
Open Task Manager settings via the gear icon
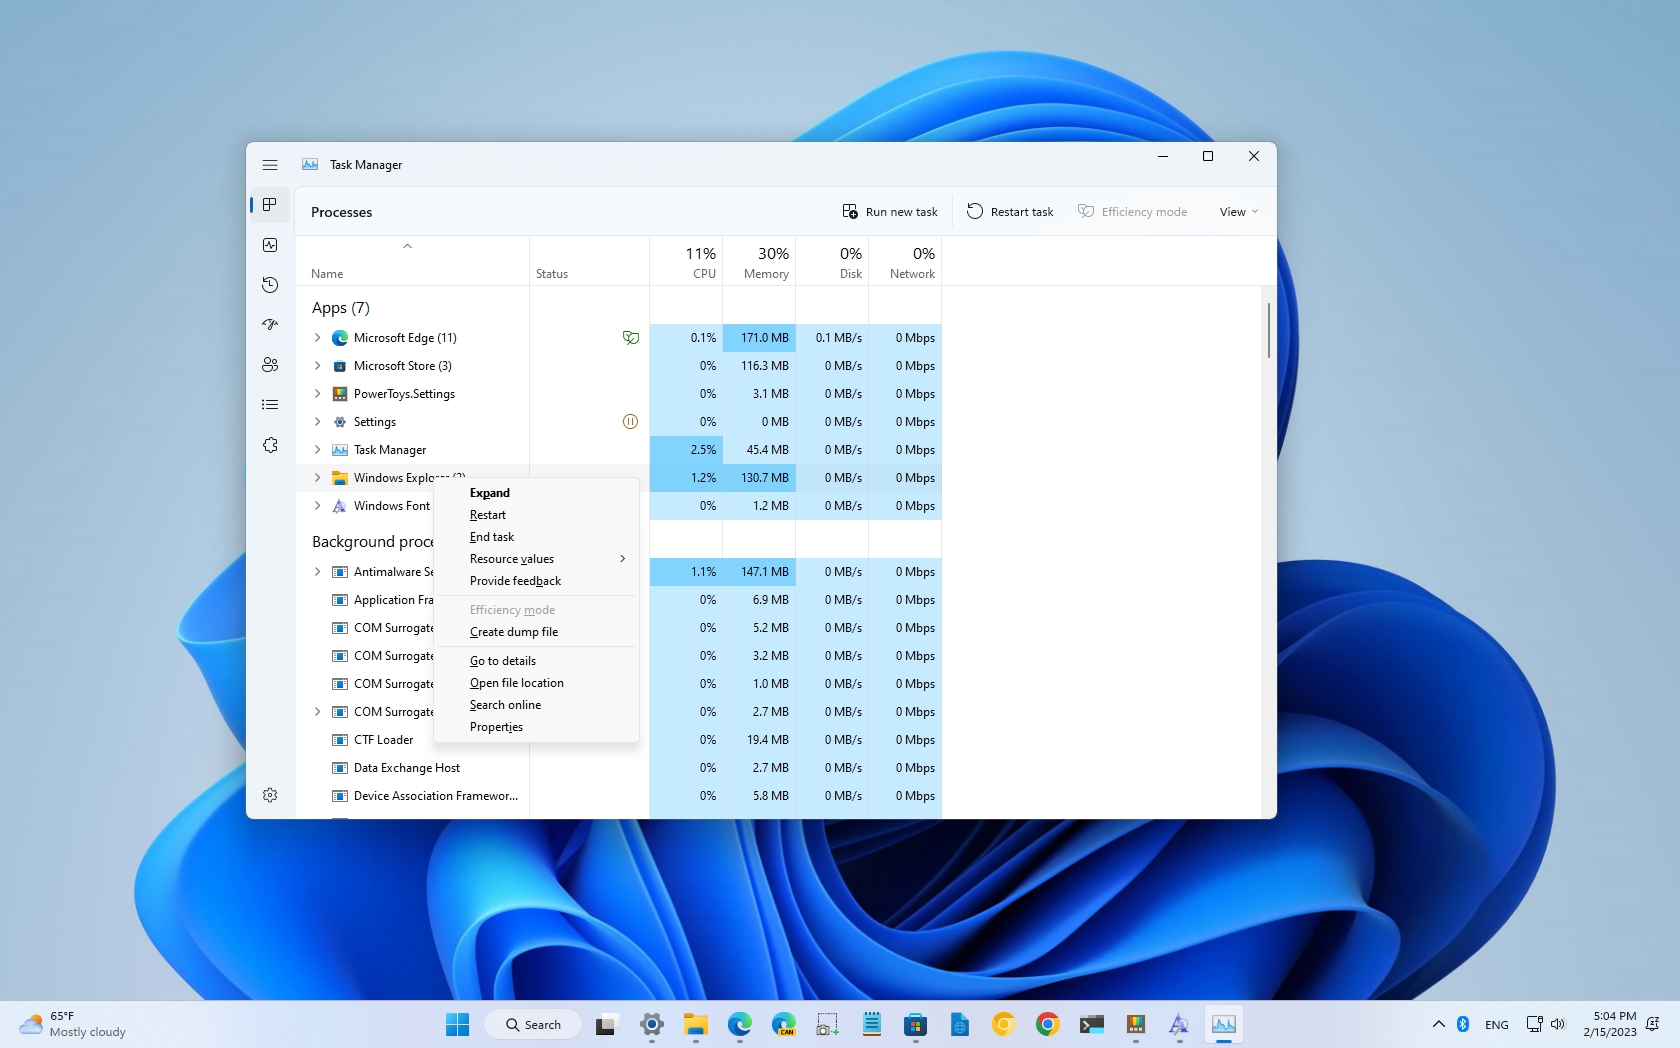(270, 795)
